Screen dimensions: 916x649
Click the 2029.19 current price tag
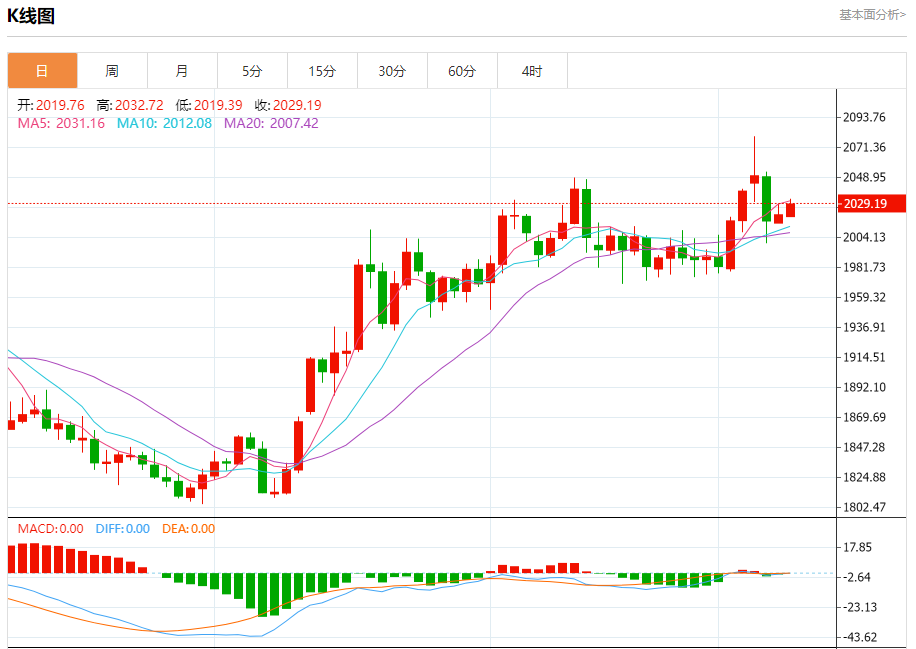(x=872, y=203)
